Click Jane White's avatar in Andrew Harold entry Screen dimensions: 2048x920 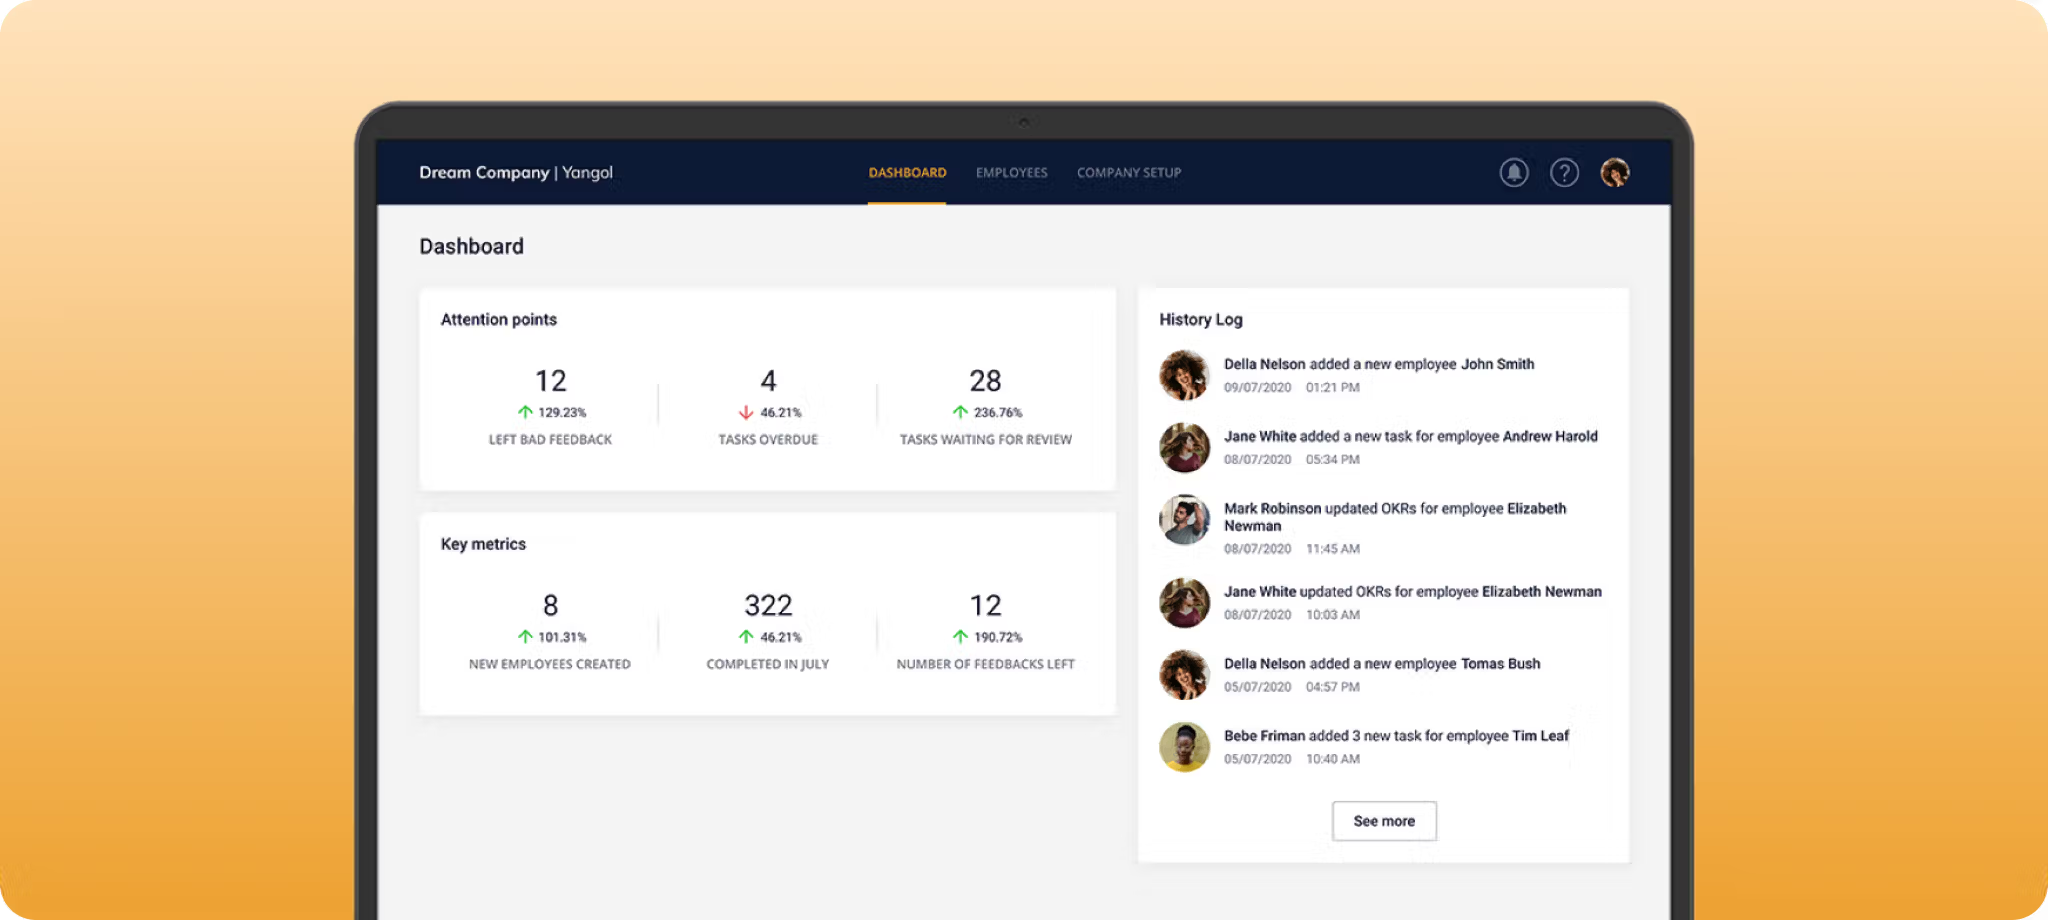[x=1185, y=447]
